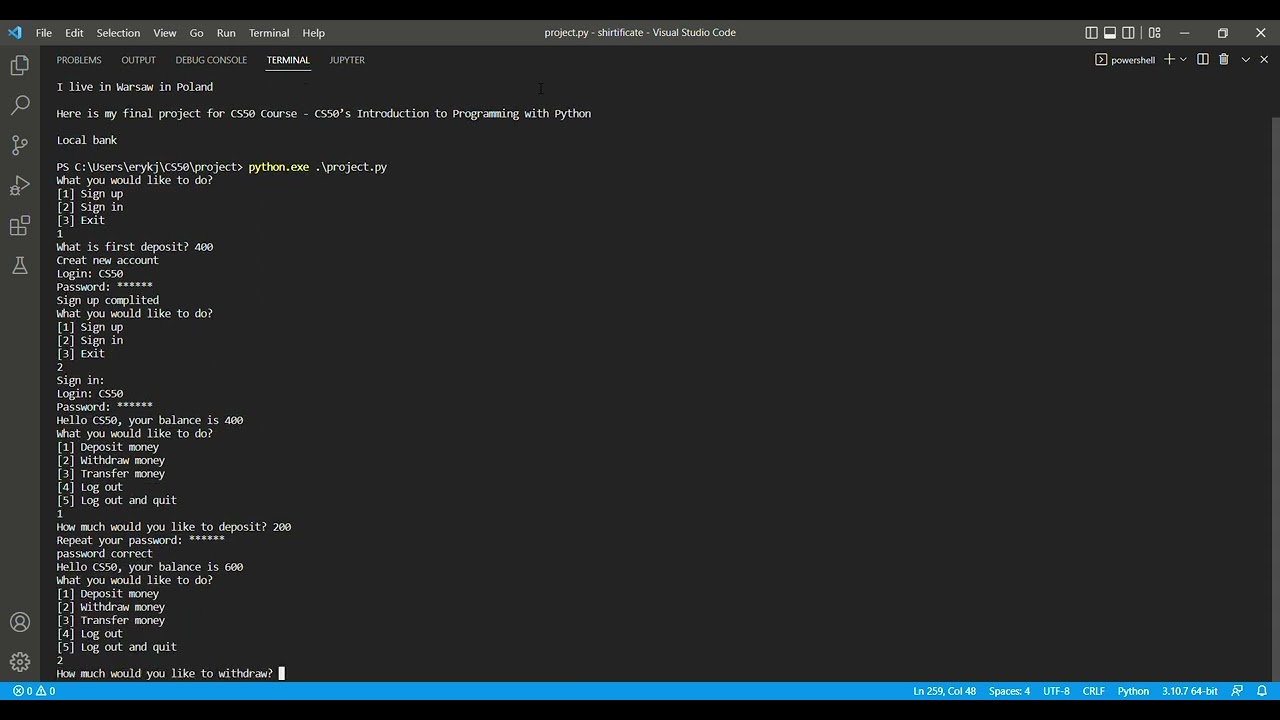
Task: Change indentation via Spaces: 4
Action: (1009, 691)
